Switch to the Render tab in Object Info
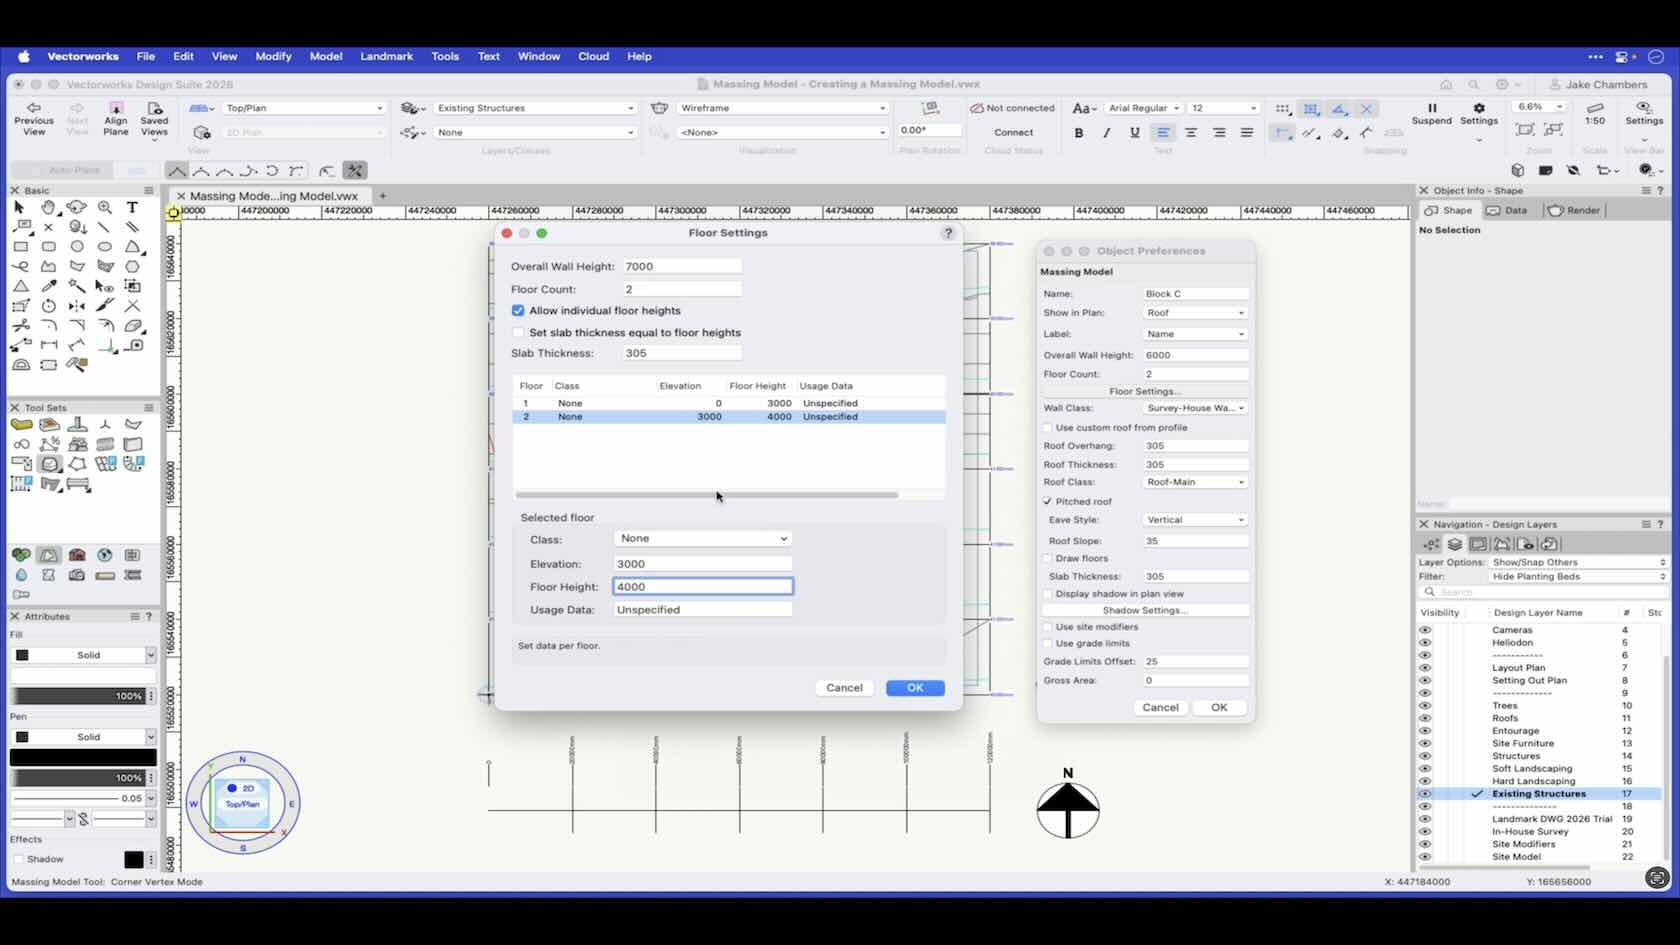The width and height of the screenshot is (1680, 945). coord(1574,211)
